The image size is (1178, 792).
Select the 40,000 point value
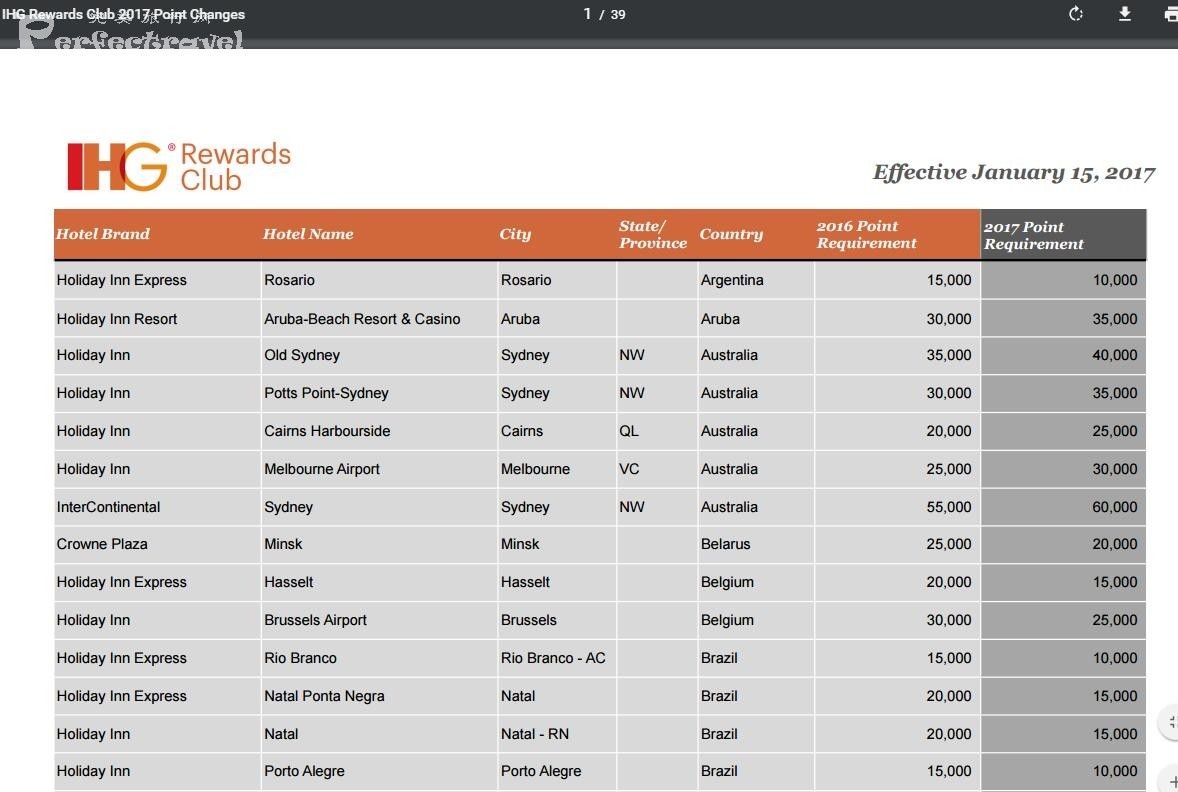pyautogui.click(x=1115, y=355)
